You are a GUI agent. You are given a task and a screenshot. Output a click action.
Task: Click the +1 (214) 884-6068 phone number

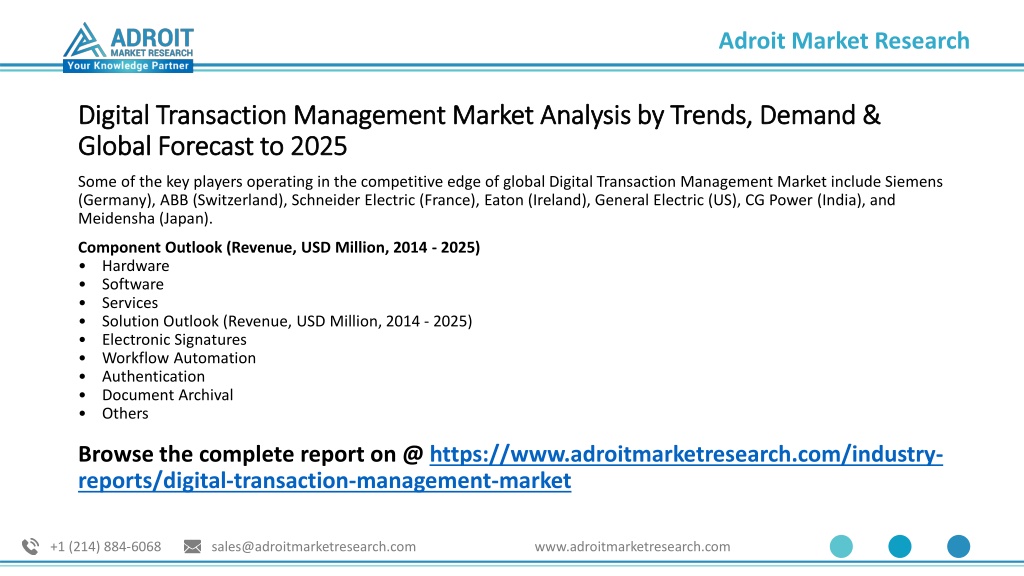pos(105,547)
